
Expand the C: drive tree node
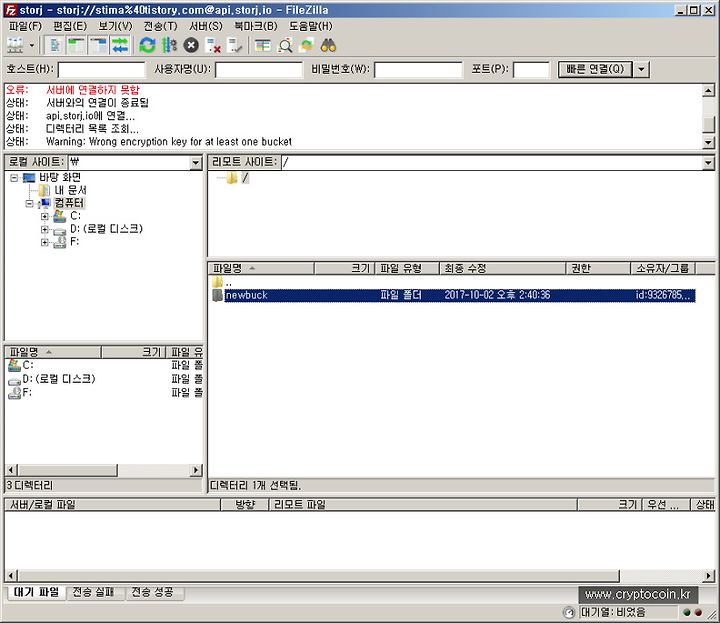[x=45, y=216]
